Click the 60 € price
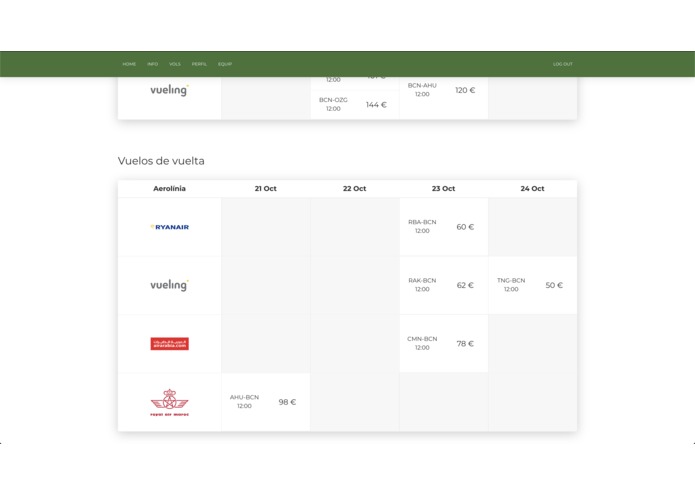 tap(465, 227)
